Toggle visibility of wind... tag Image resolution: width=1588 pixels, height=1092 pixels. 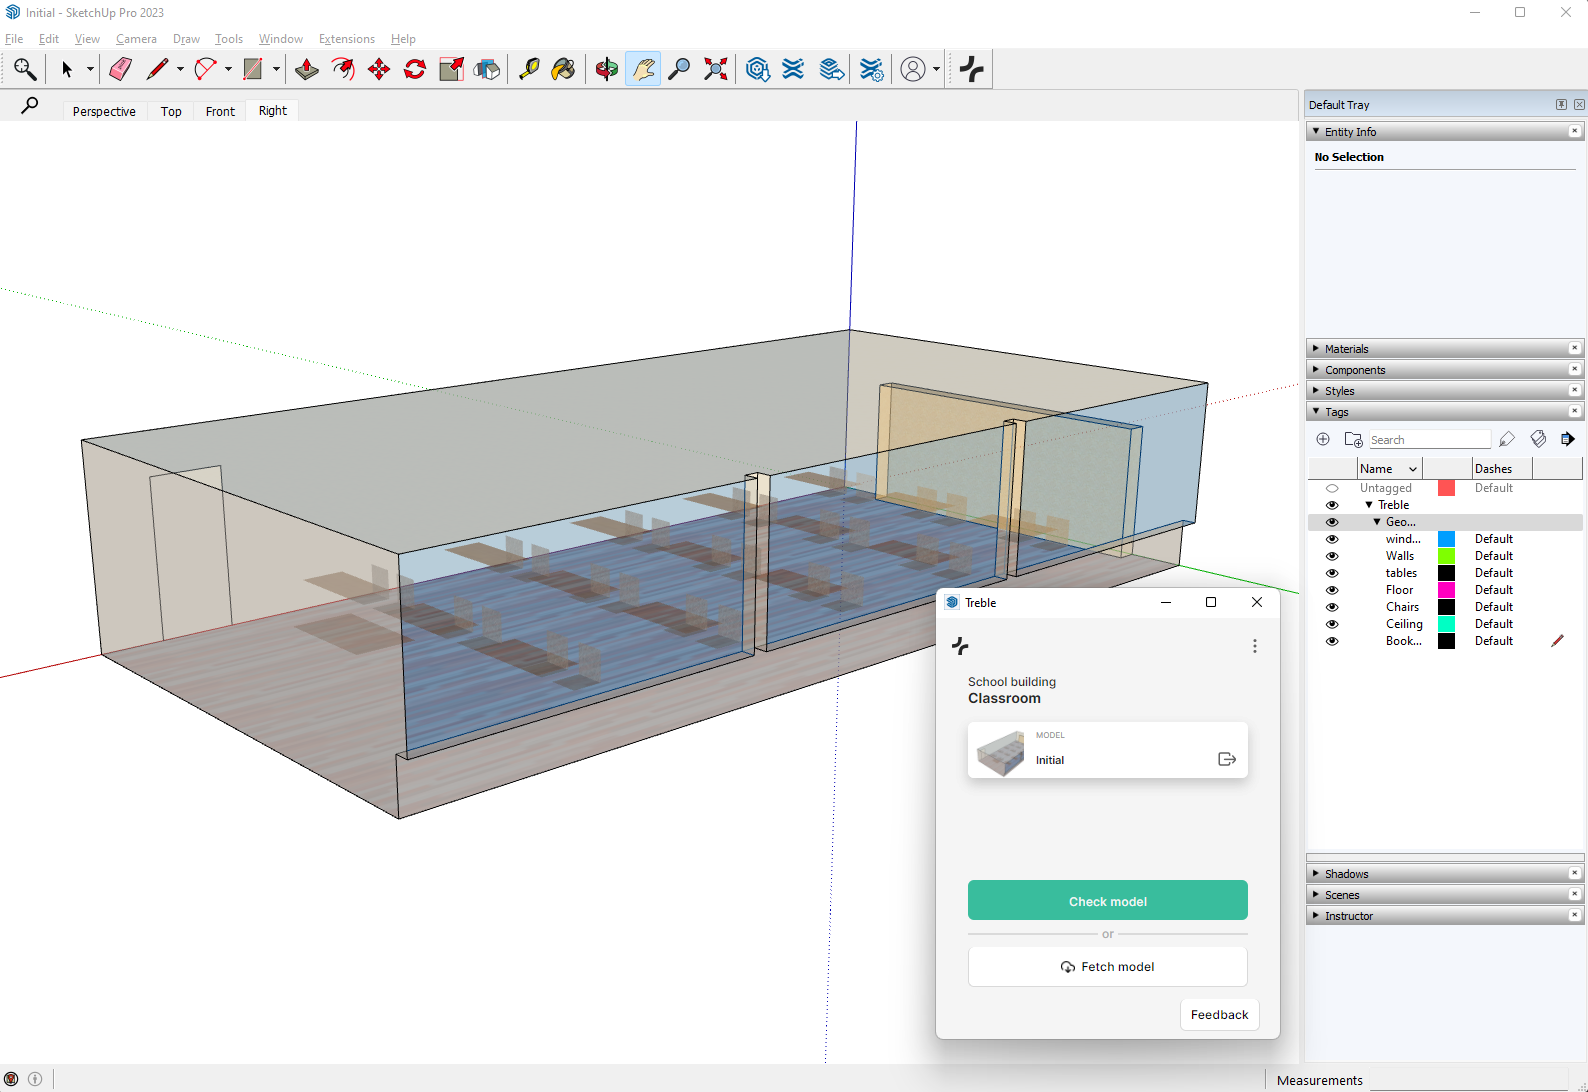click(1332, 539)
